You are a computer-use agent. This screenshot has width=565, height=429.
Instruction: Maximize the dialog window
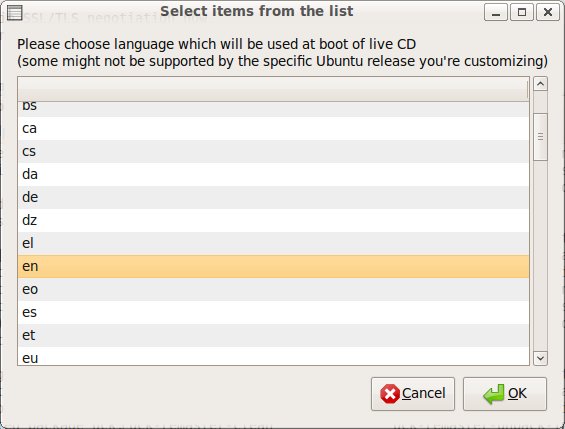(x=522, y=13)
